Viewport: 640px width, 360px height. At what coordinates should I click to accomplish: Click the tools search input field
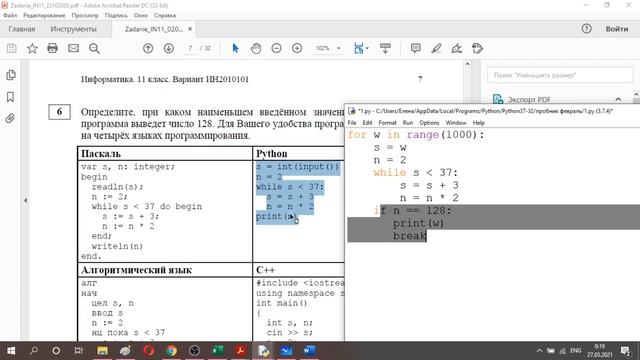[560, 75]
